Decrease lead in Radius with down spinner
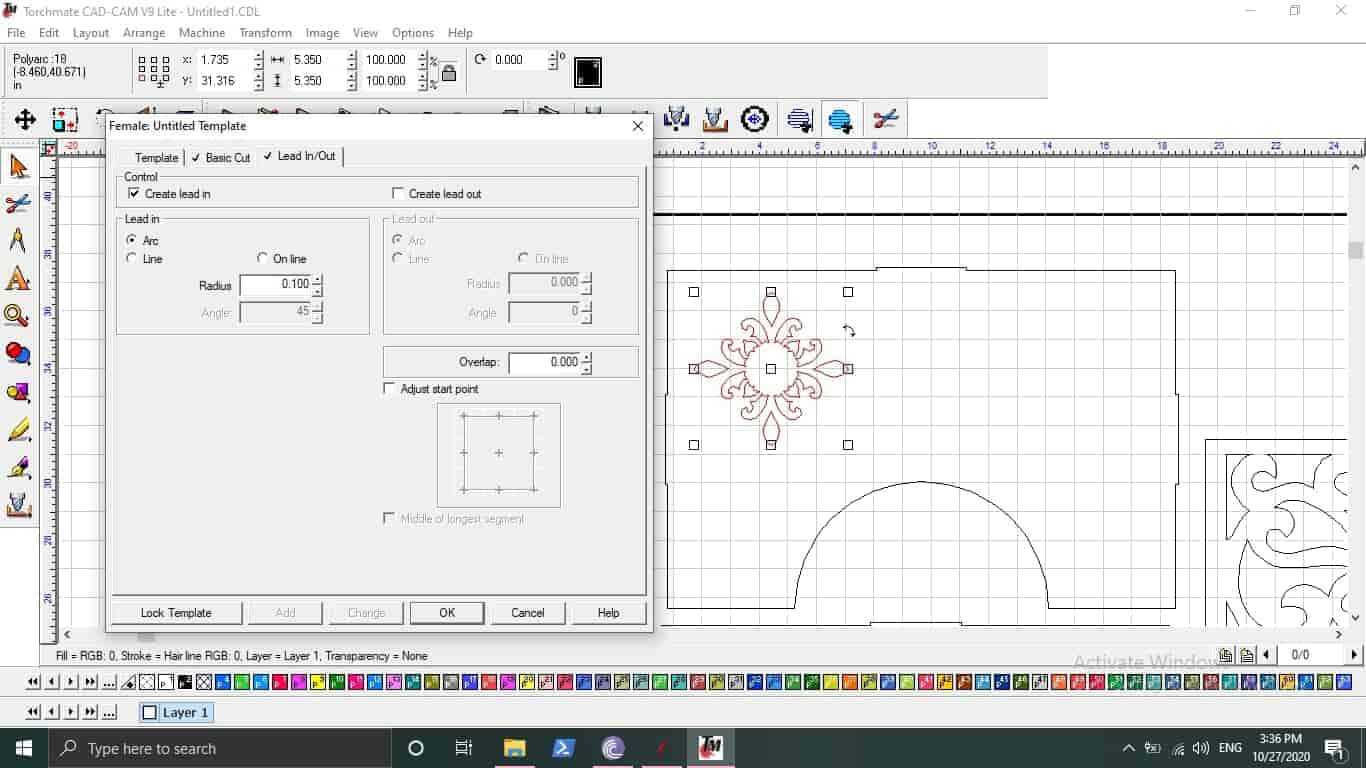1366x768 pixels. pyautogui.click(x=318, y=290)
